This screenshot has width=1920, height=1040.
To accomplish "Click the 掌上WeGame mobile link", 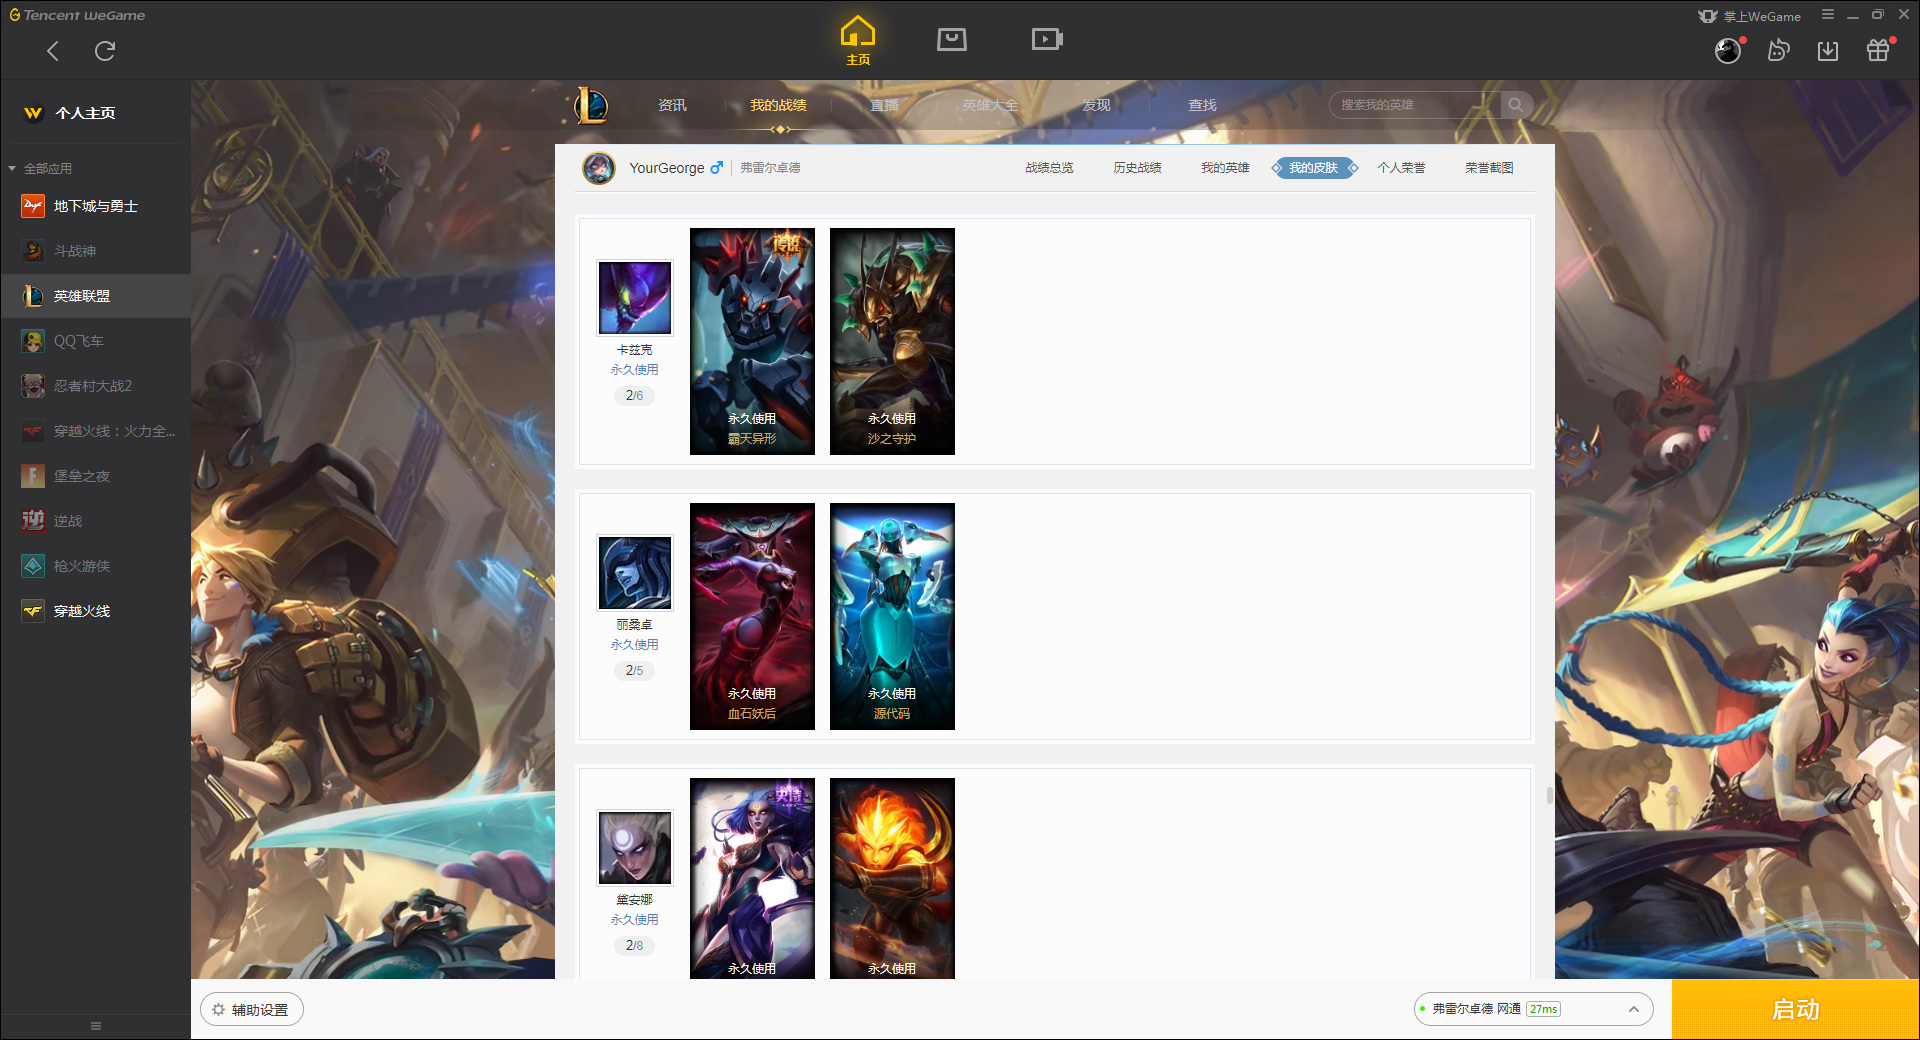I will click(1750, 16).
